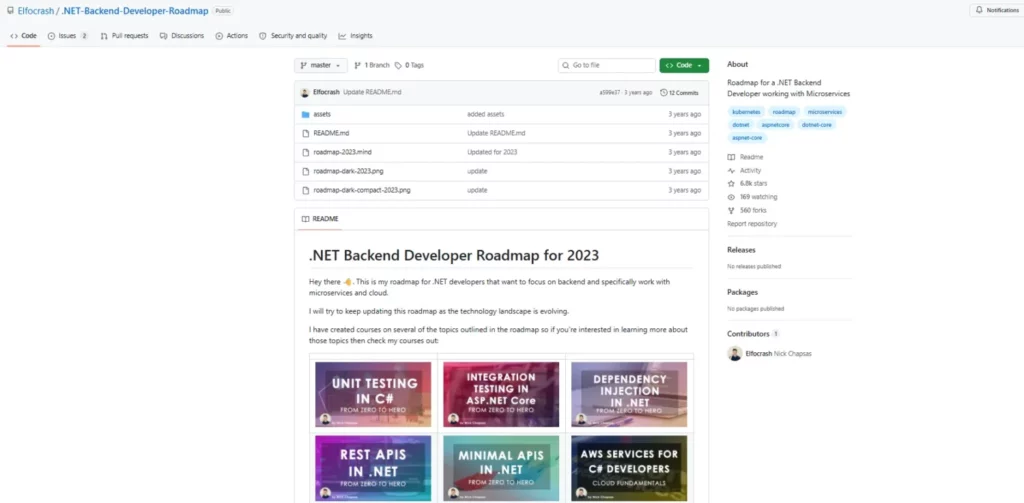Switch to the Pull requests tab
The height and width of the screenshot is (503, 1024).
pyautogui.click(x=124, y=36)
